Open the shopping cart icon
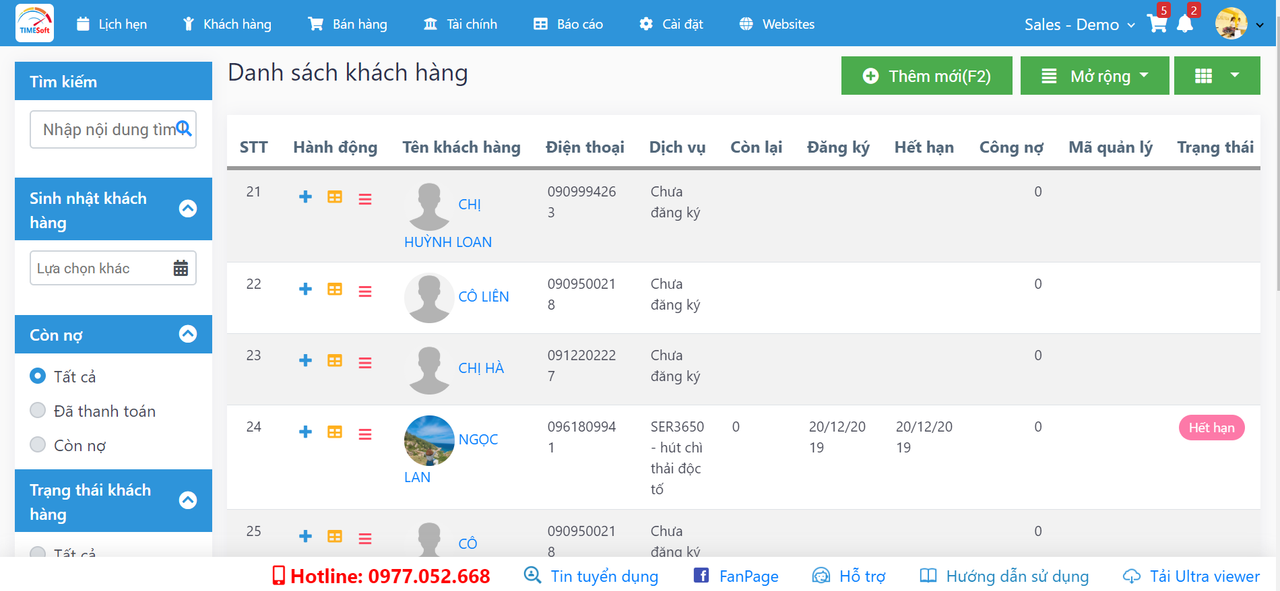Screen dimensions: 1280x591 (x=1157, y=24)
